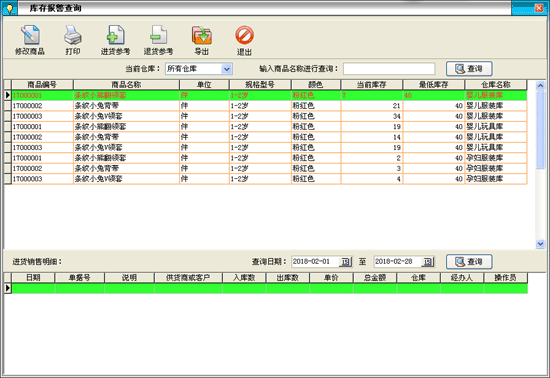Click scrollbar up arrow of product table
This screenshot has width=550, height=378.
click(540, 85)
